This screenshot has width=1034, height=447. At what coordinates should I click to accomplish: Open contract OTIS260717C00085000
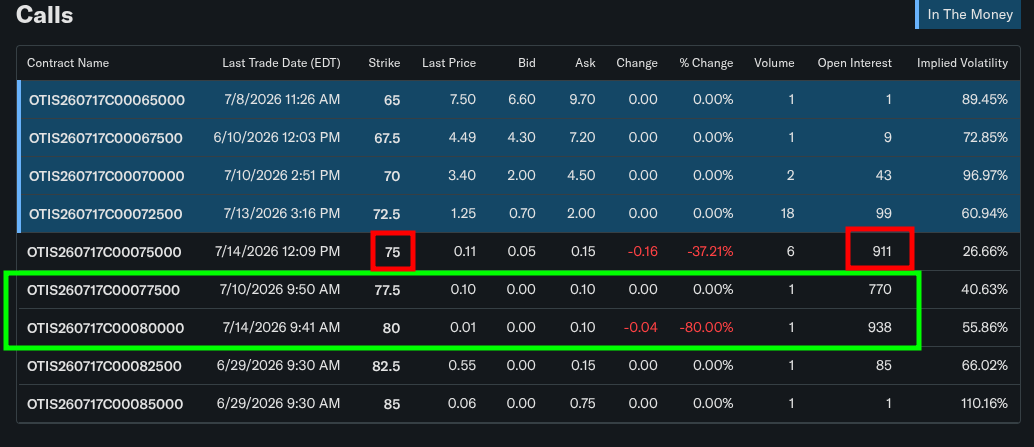click(105, 404)
